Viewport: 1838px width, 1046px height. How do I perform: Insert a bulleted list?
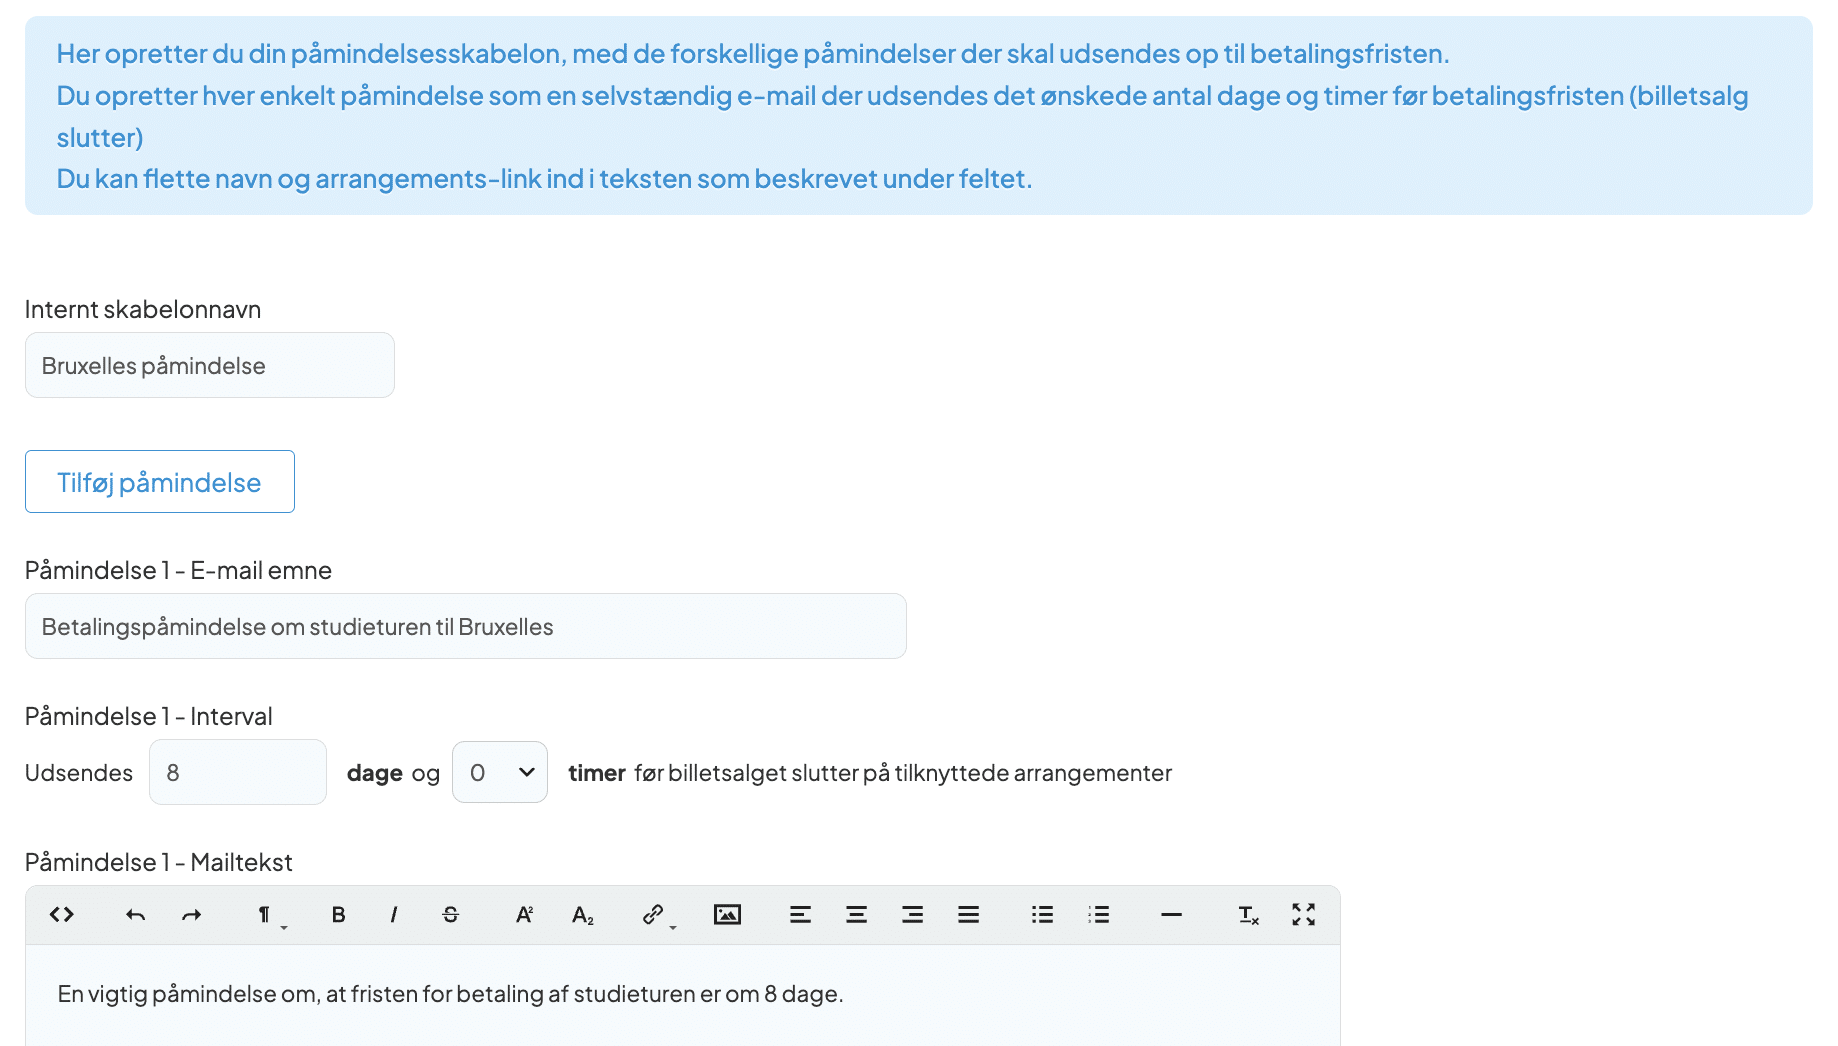1042,915
